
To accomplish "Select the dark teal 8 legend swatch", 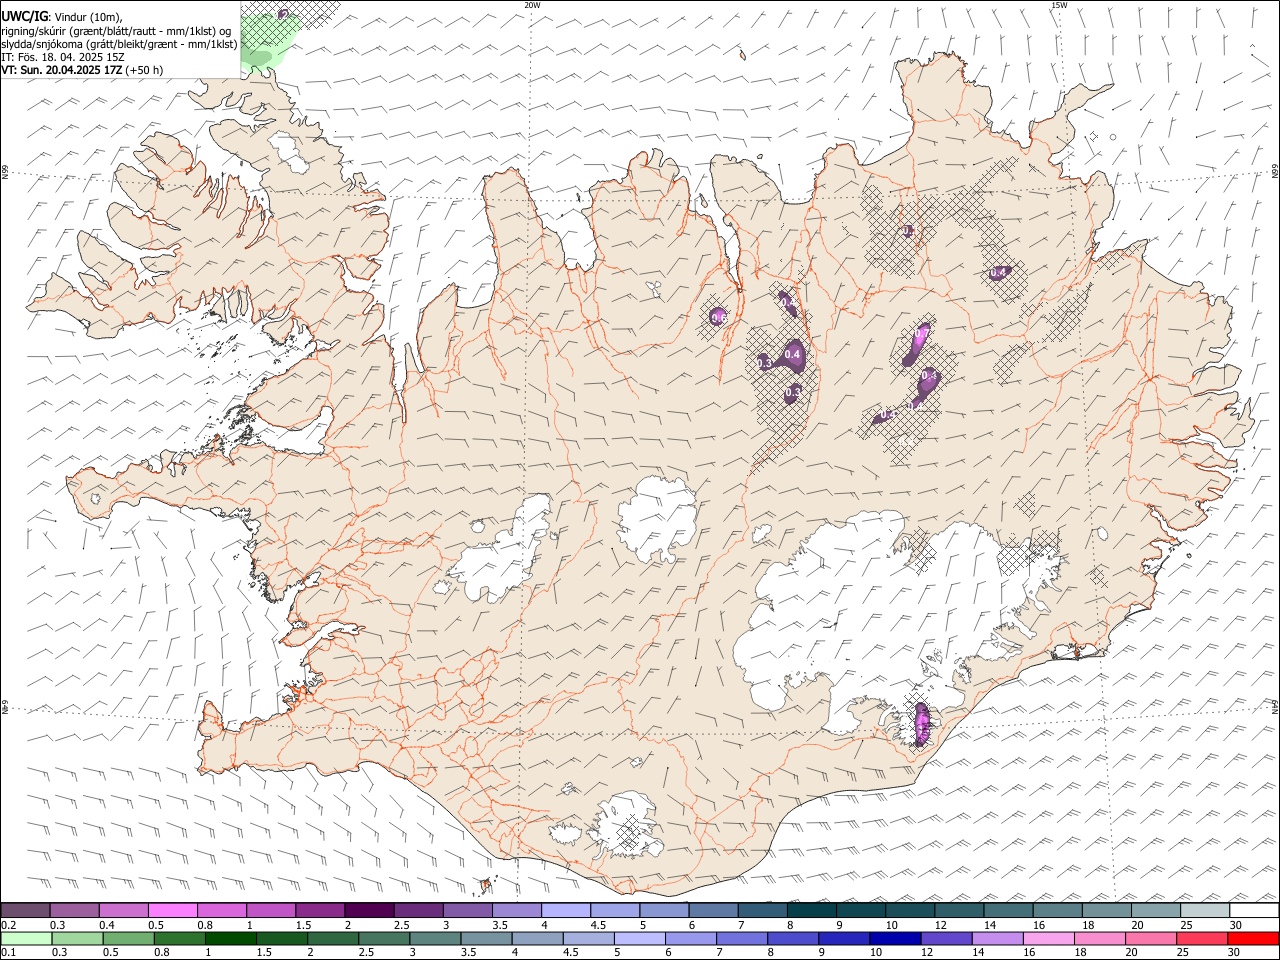I will coord(812,911).
